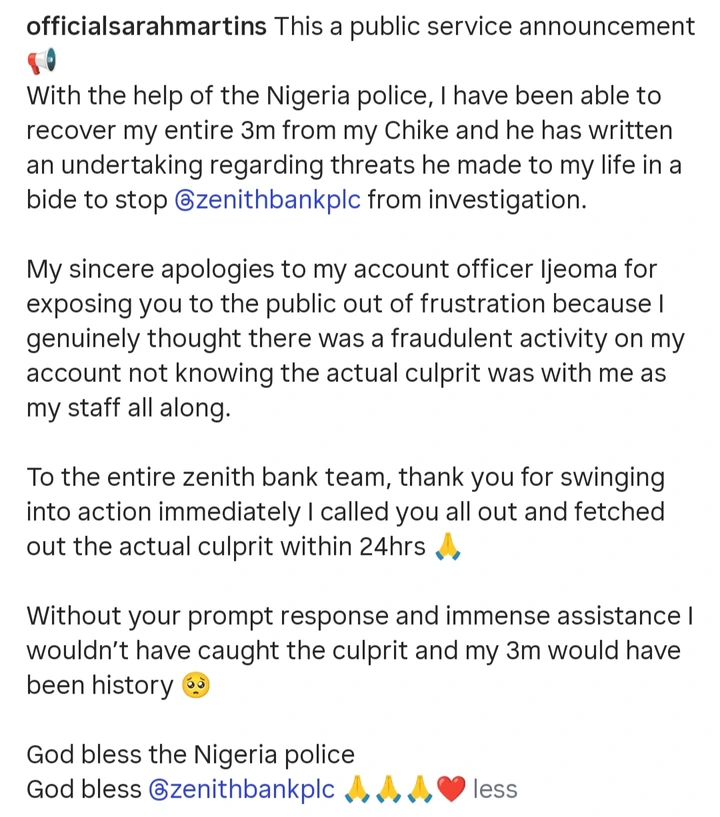Click the text 'This a public service announcement'
Viewport: 720px width, 817px height.
coord(484,27)
